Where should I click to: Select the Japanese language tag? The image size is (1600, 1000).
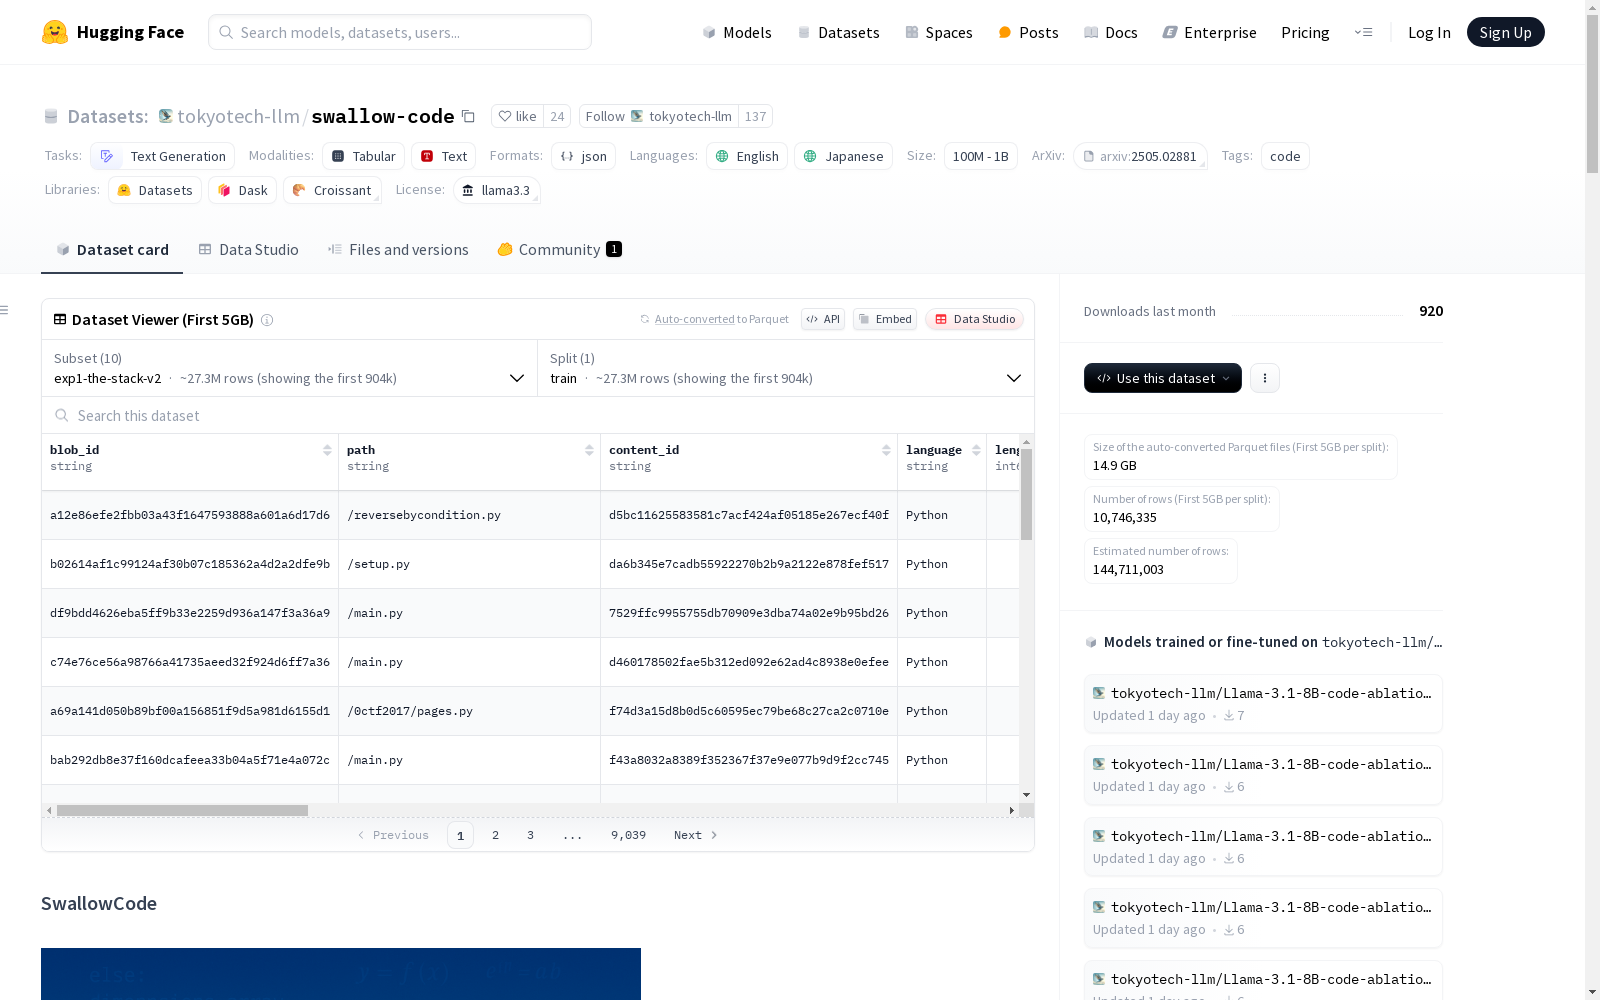tap(844, 156)
